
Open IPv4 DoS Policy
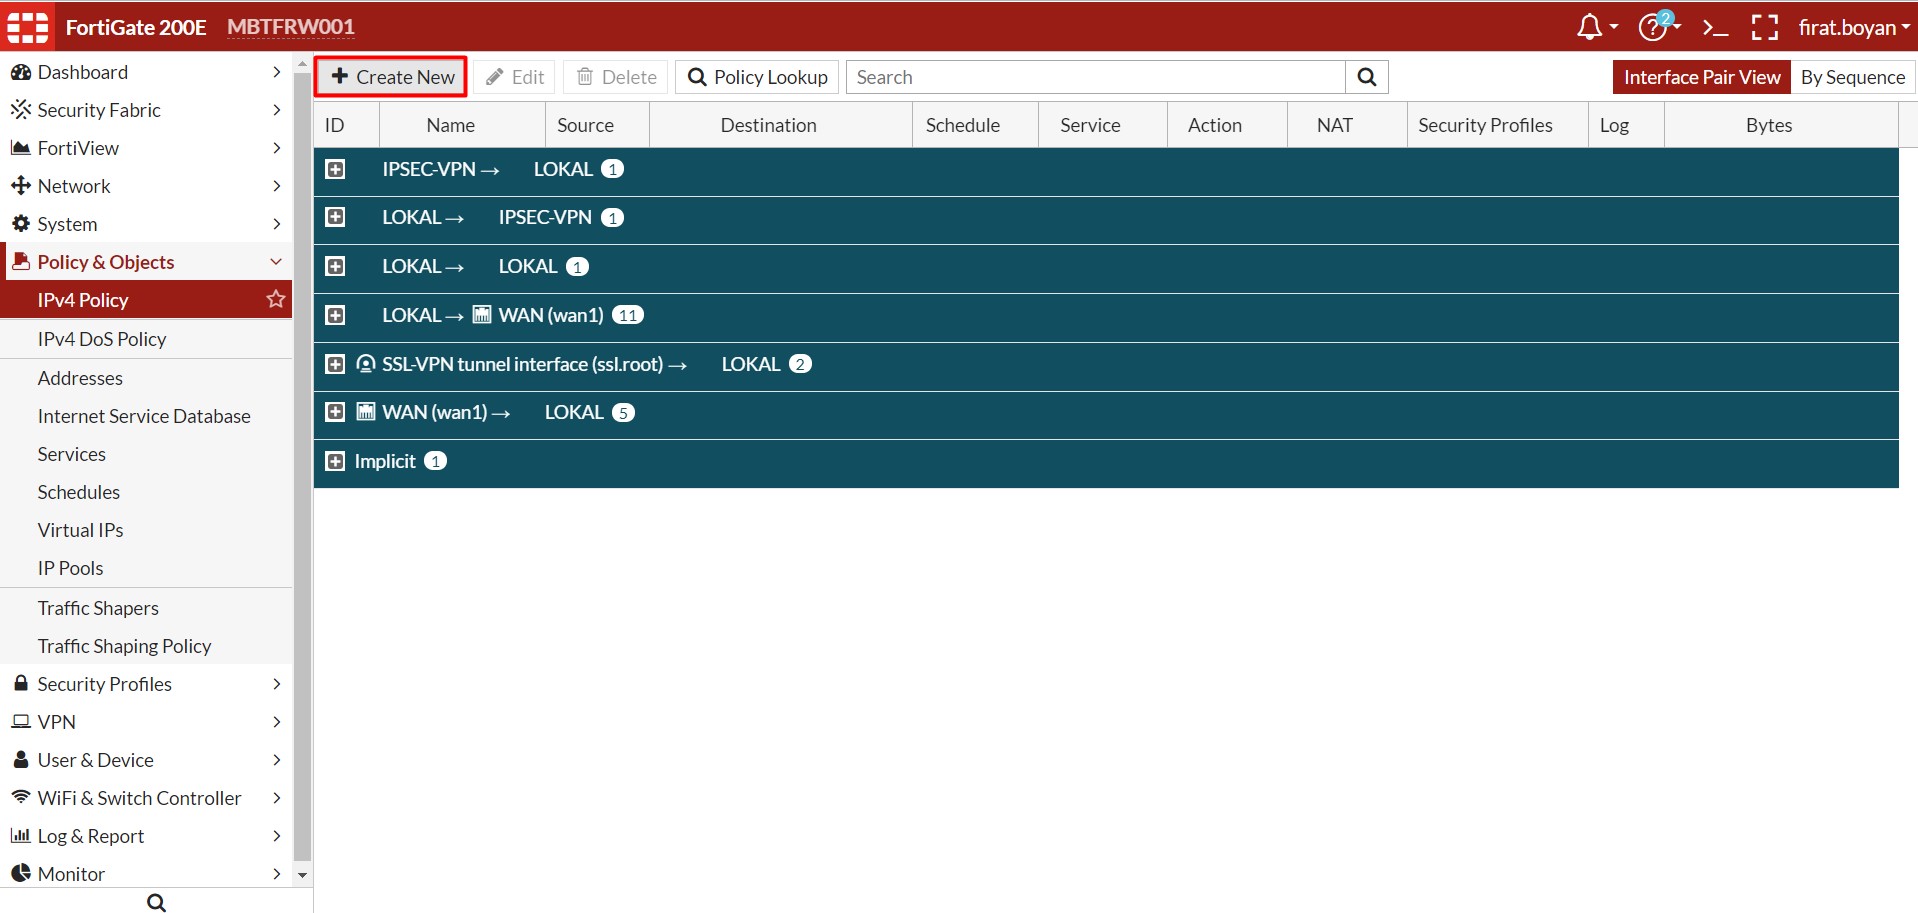146,339
